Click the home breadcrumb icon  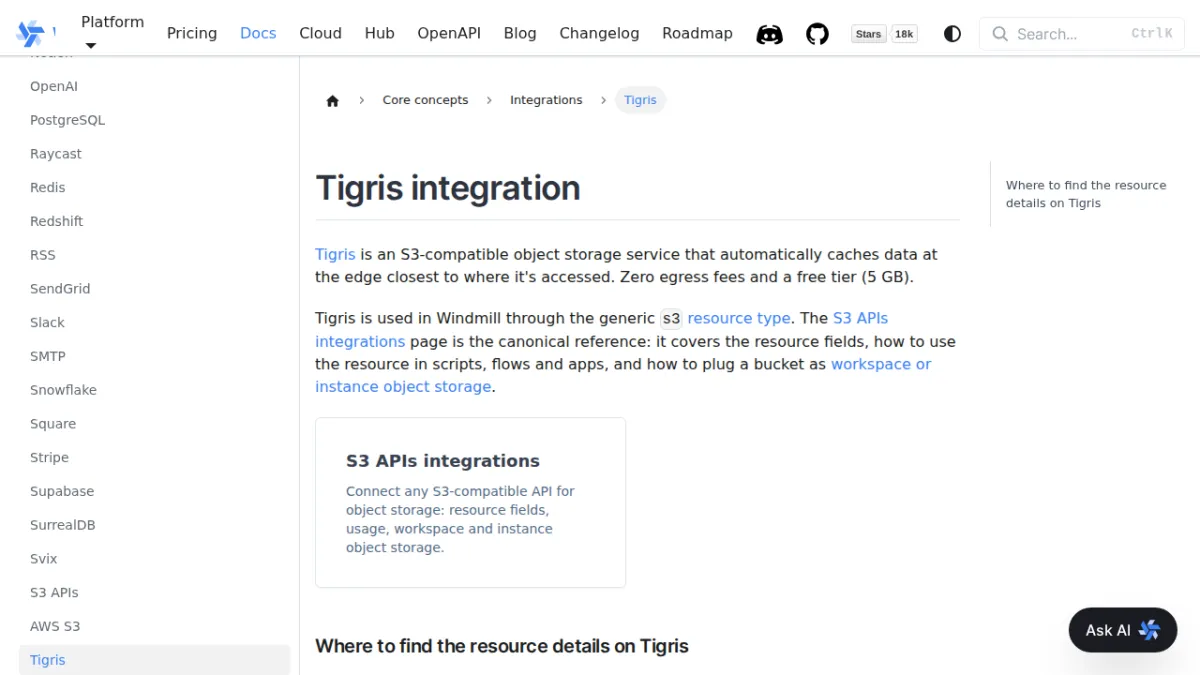point(333,100)
